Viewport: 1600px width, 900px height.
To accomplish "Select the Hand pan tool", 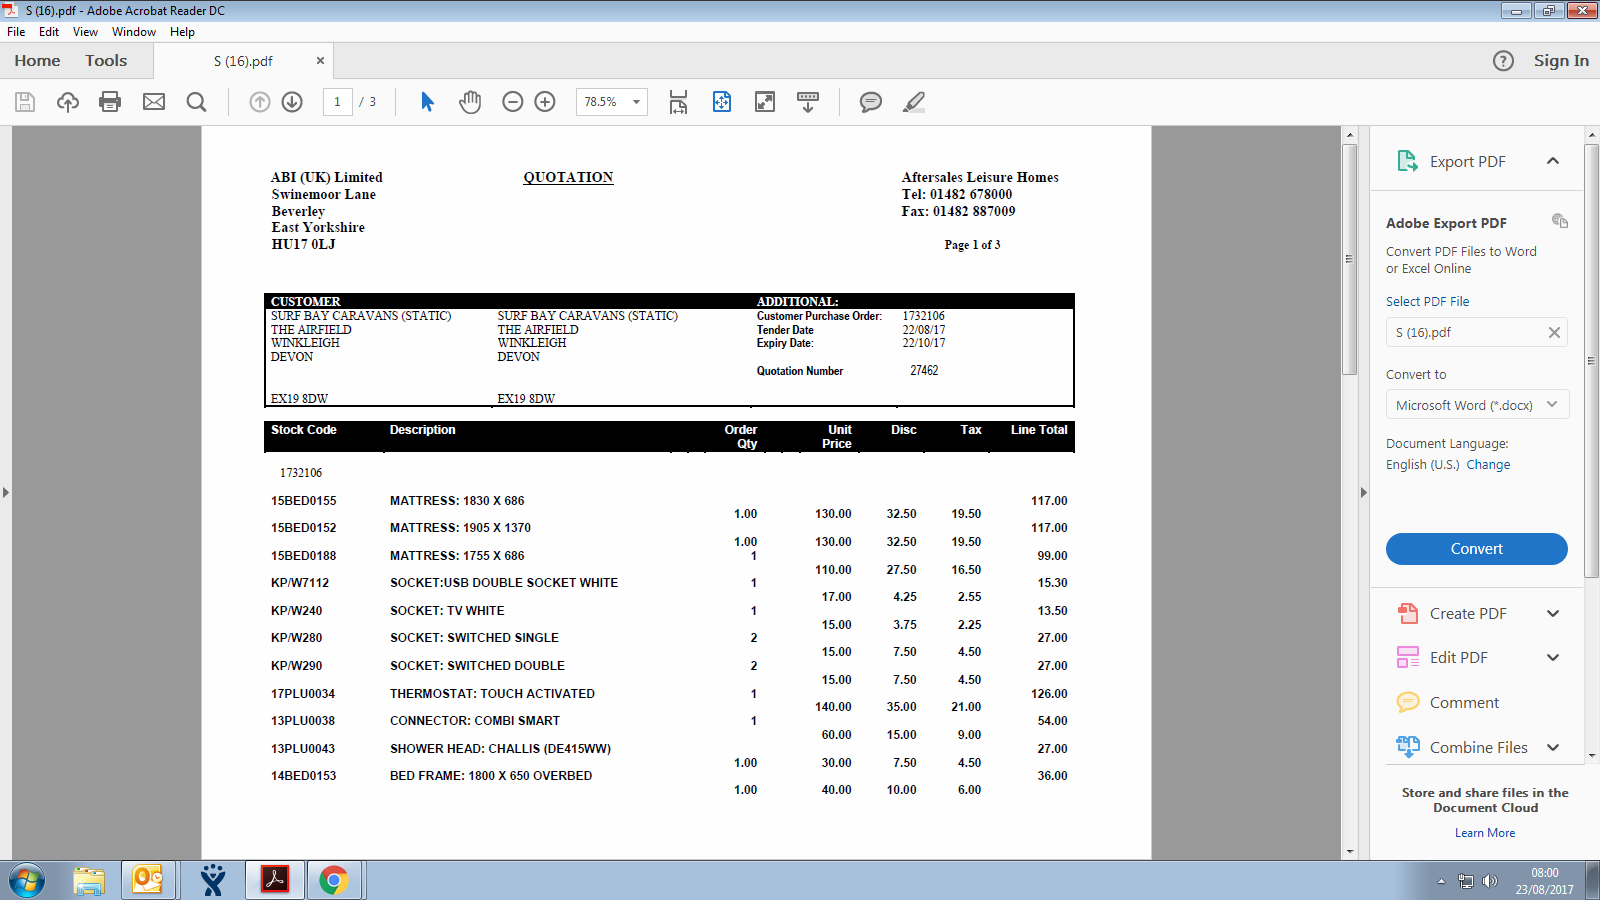I will click(470, 102).
